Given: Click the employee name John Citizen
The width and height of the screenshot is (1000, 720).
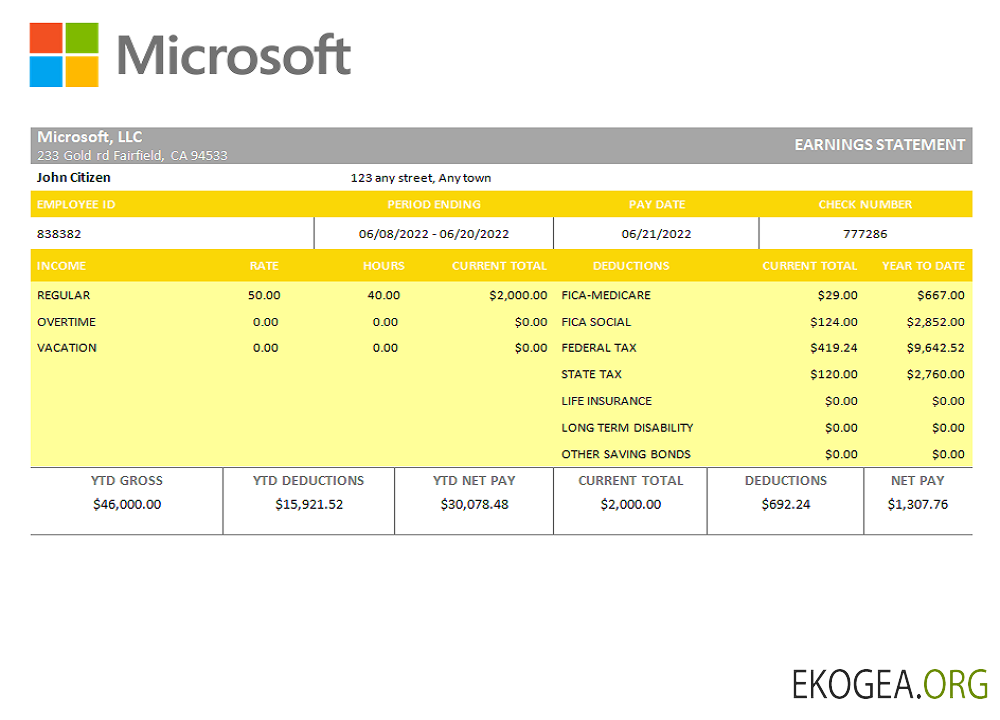Looking at the screenshot, I should pos(74,178).
